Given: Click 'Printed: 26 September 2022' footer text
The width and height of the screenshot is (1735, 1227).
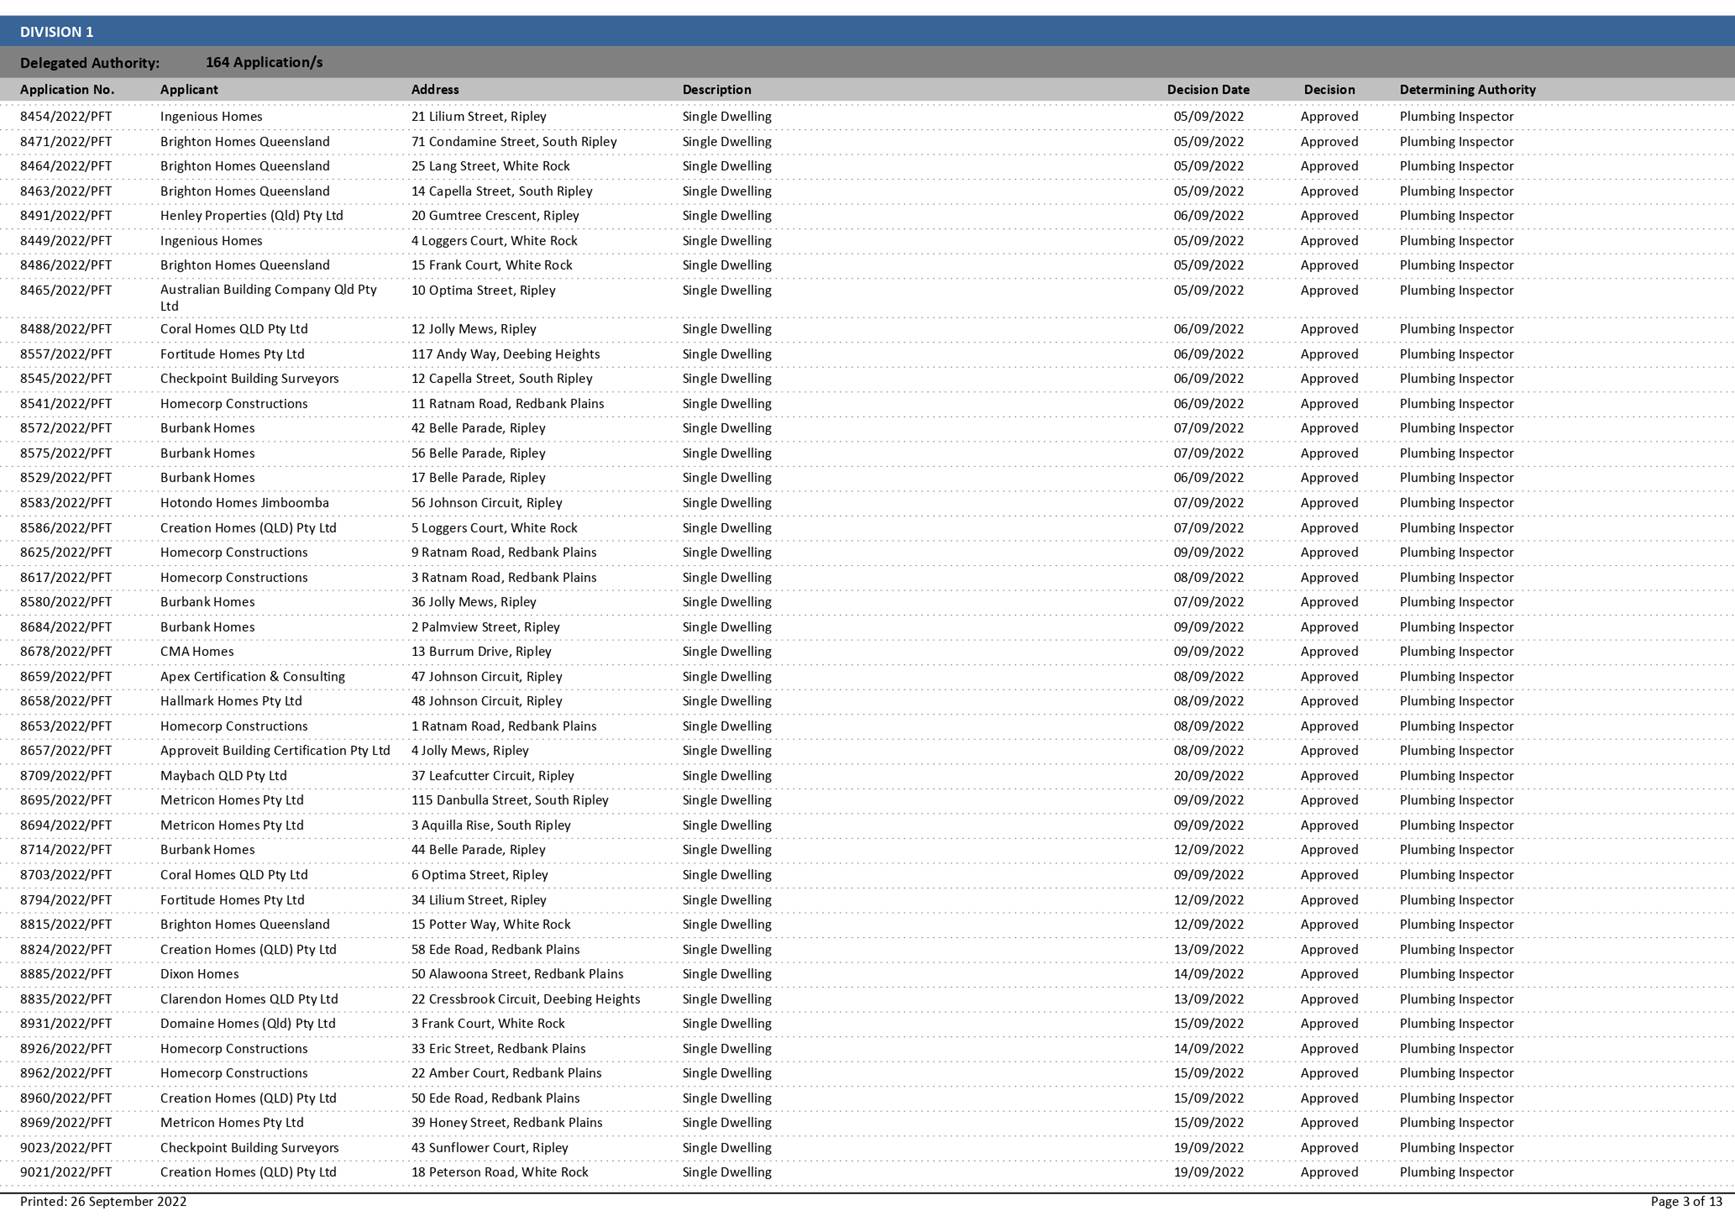Looking at the screenshot, I should click(x=103, y=1201).
